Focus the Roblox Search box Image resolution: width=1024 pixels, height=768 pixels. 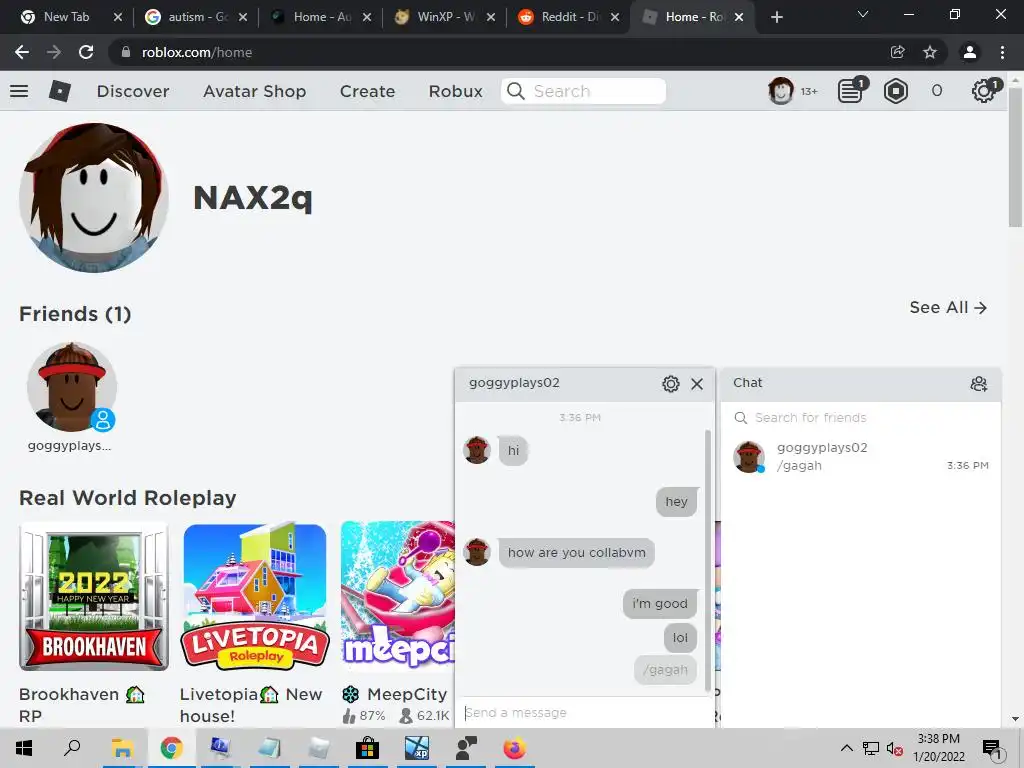coord(583,91)
